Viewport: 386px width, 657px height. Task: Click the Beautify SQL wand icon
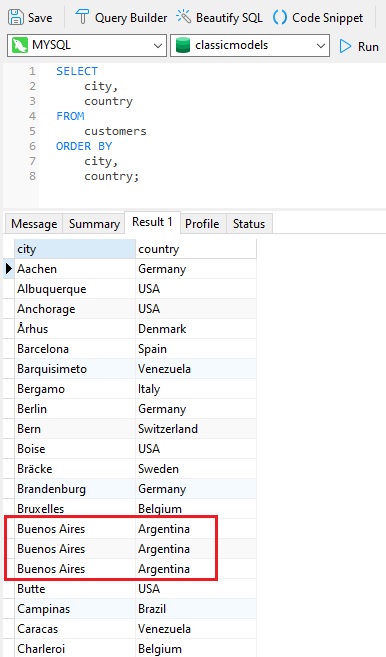point(184,17)
